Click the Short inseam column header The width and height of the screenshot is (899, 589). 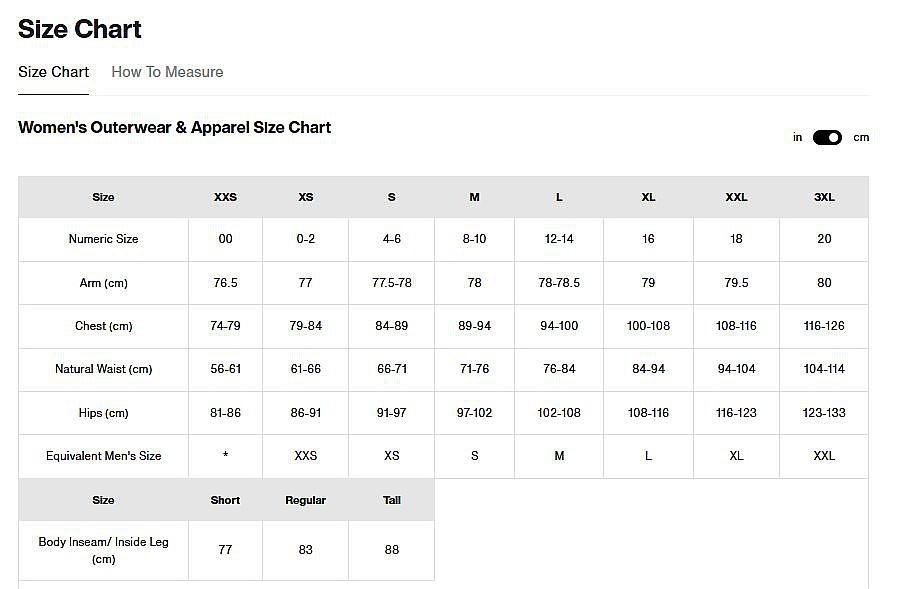point(225,500)
